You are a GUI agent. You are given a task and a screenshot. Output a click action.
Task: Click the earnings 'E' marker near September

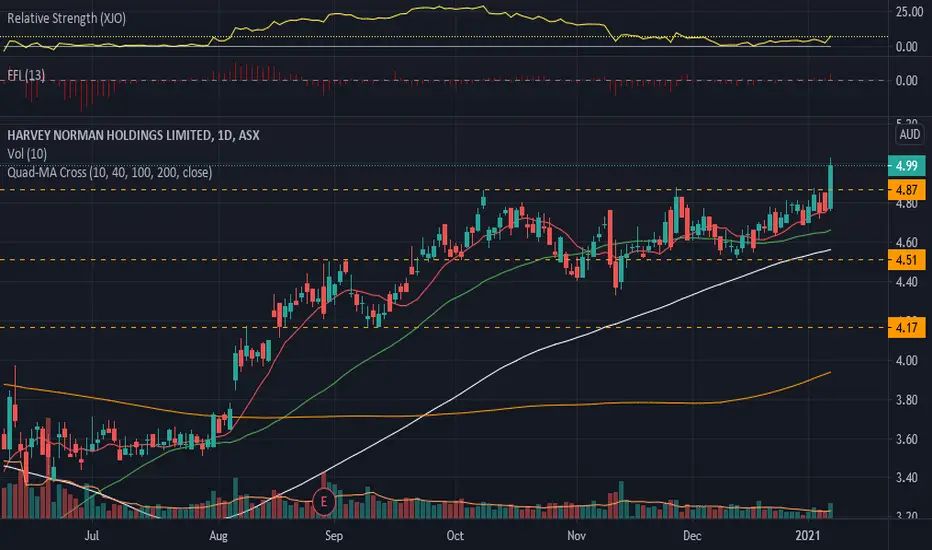coord(324,501)
